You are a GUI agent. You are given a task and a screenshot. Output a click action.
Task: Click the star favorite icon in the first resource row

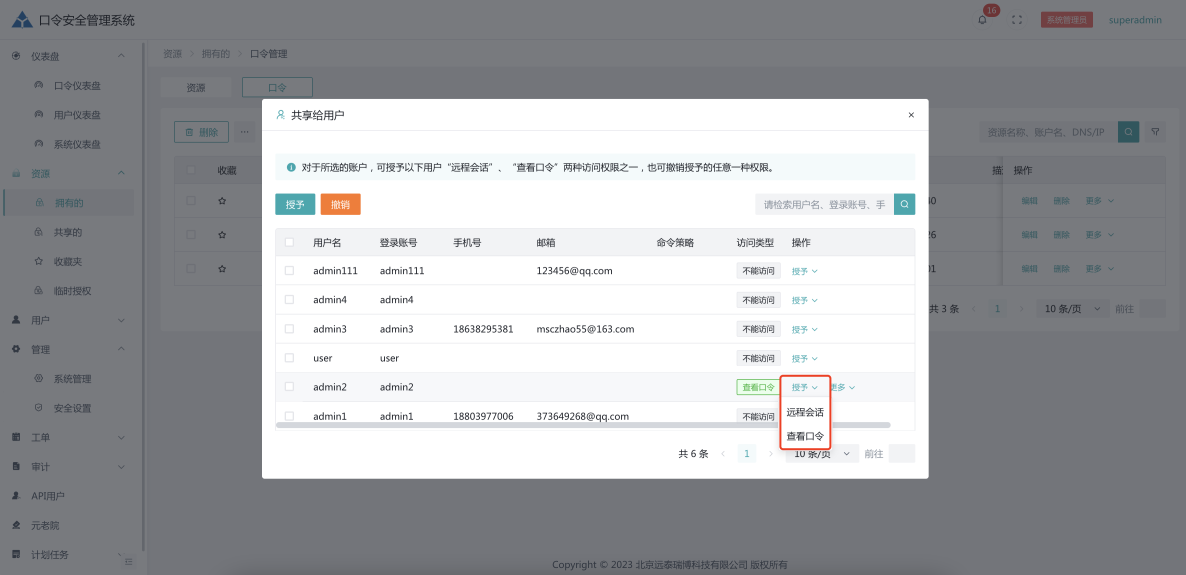click(222, 201)
